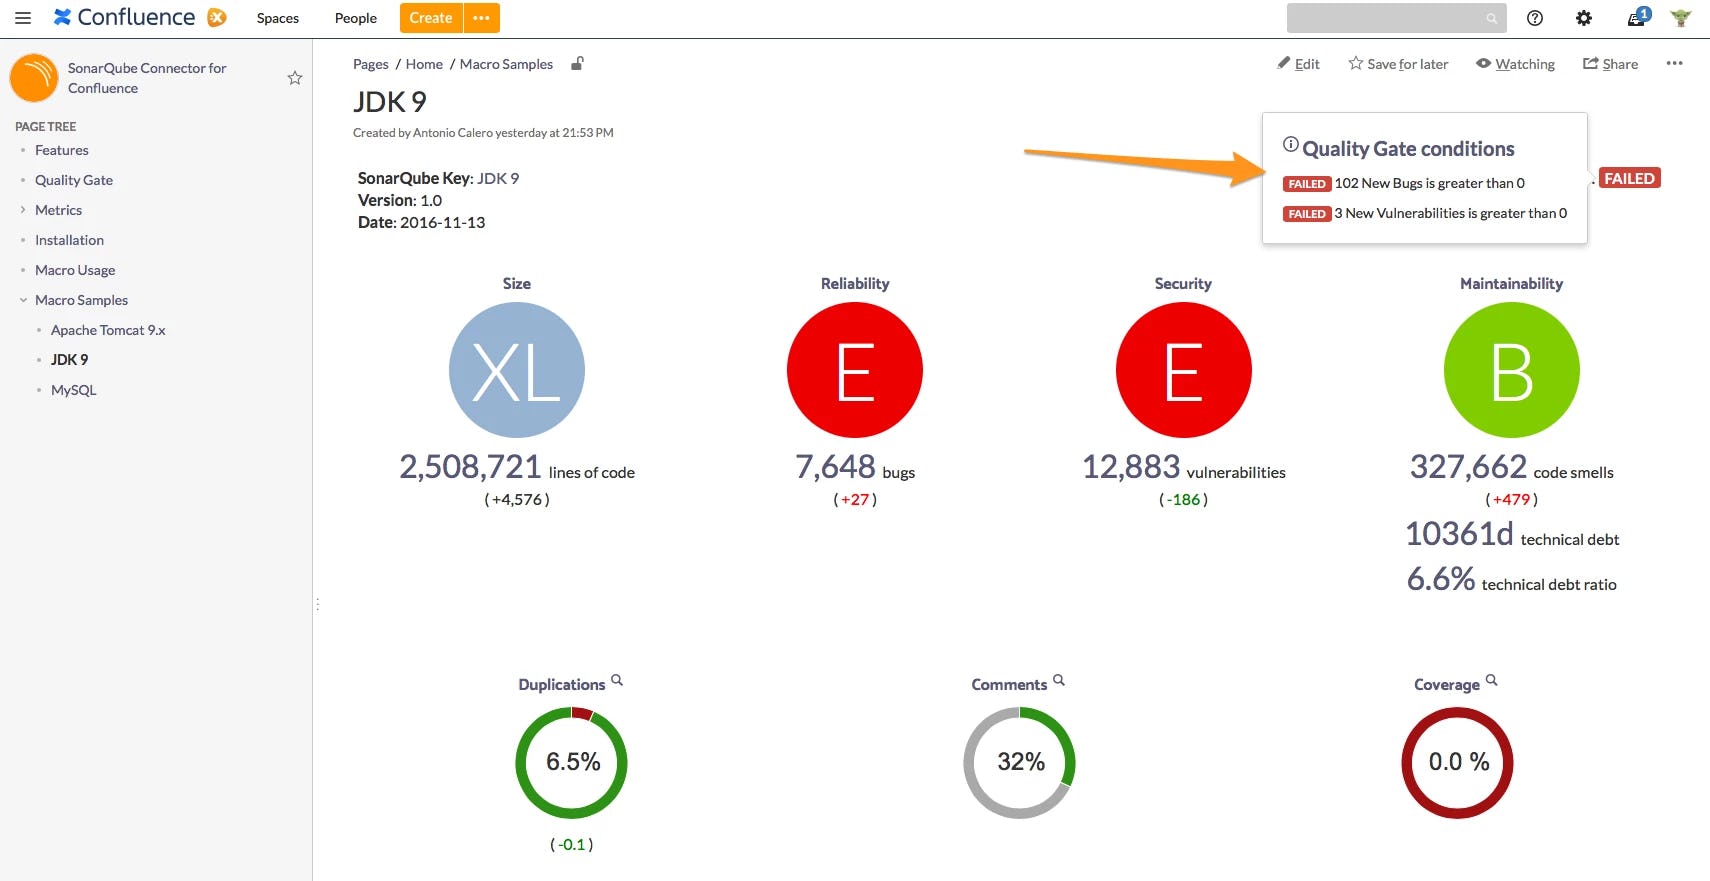Open Installation page in tree
Screen dimensions: 1710x881
click(x=69, y=240)
